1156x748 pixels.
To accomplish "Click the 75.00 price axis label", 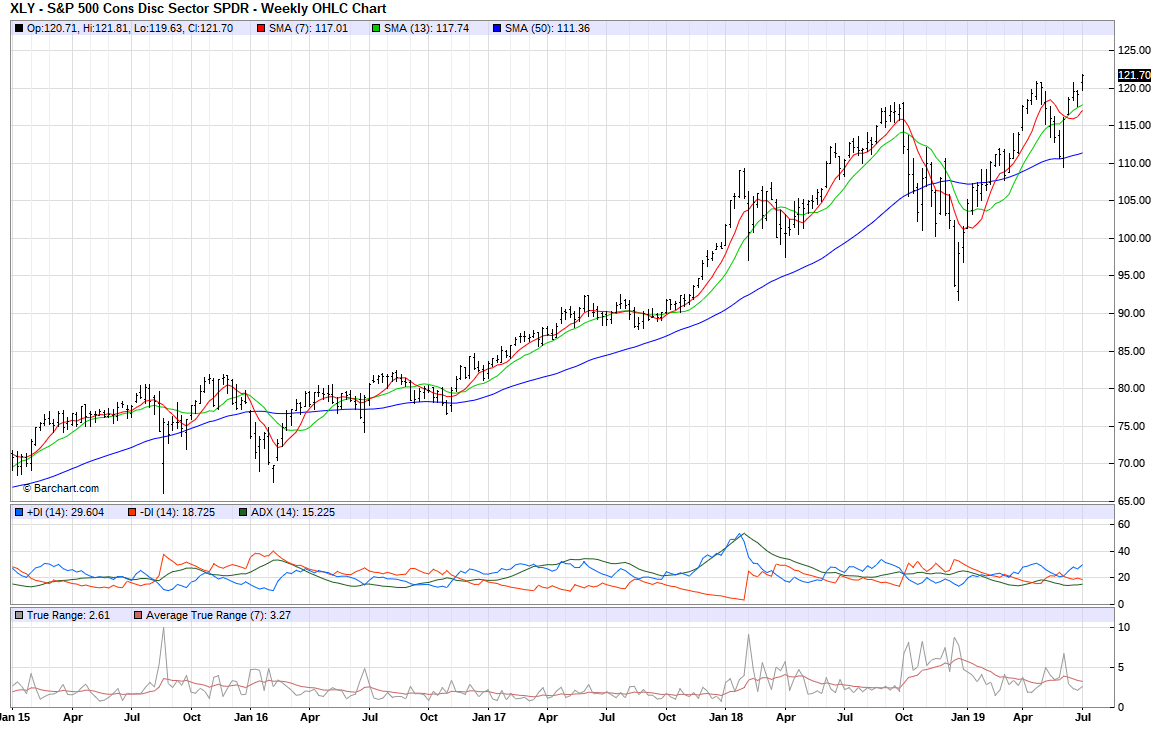I will tap(1134, 427).
